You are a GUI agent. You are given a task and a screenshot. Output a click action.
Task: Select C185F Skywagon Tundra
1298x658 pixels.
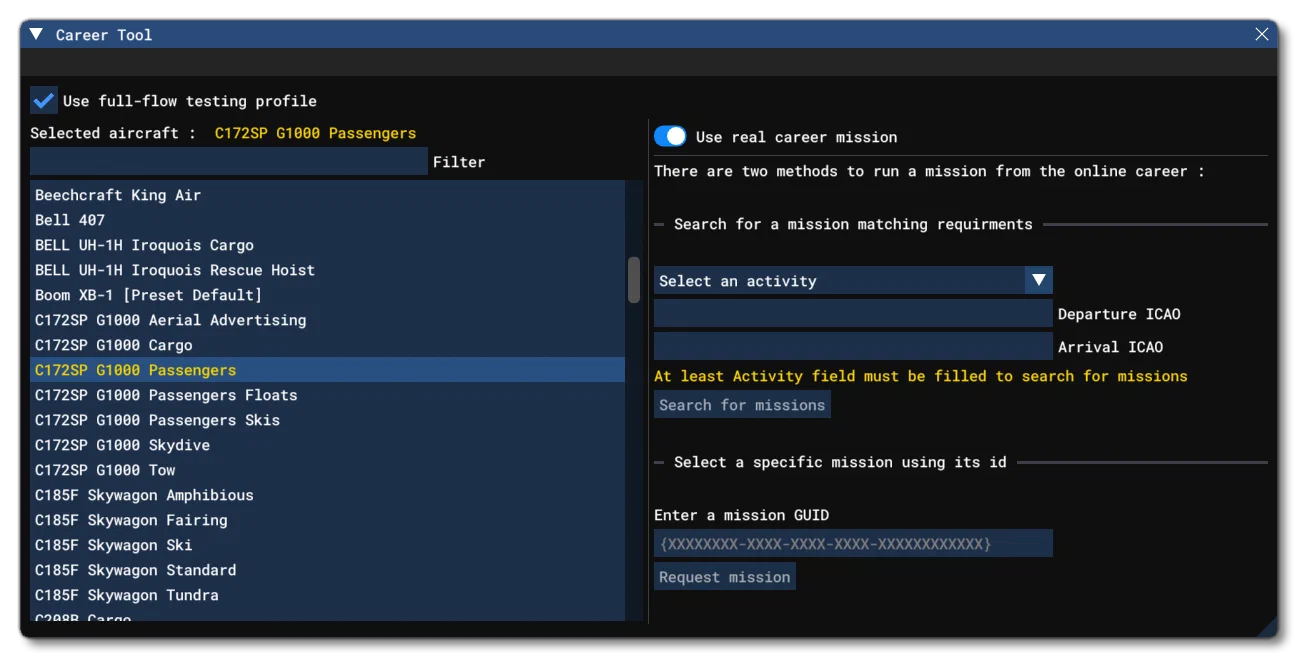[327, 595]
